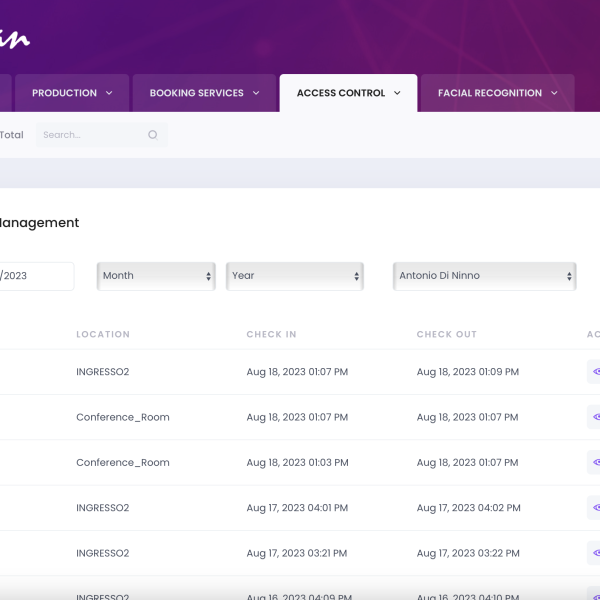Sort by the CHECK OUT column header
This screenshot has width=600, height=600.
pyautogui.click(x=447, y=334)
